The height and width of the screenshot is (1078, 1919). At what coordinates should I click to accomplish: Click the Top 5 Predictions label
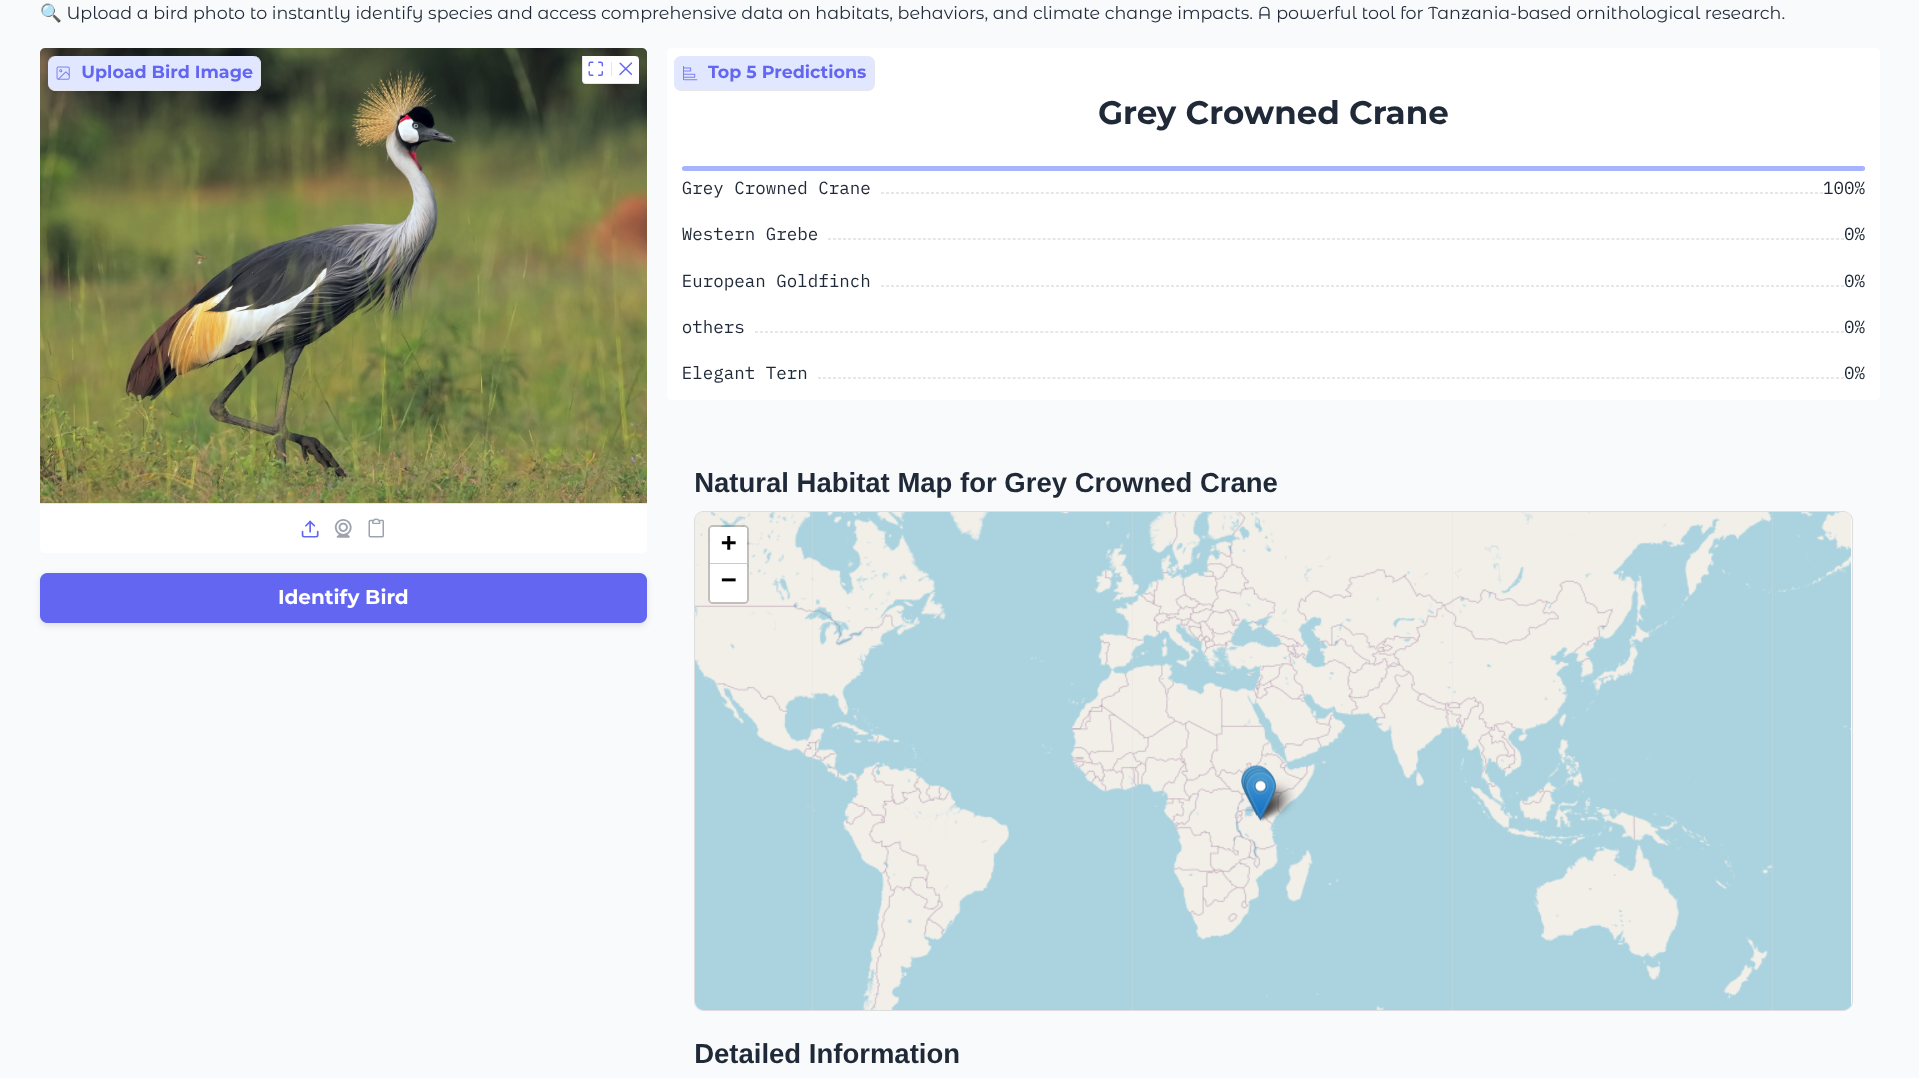[774, 73]
